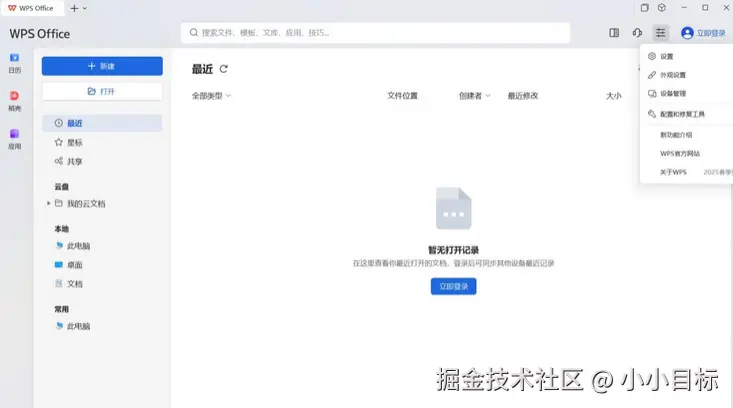Click the 大小 column header
The image size is (733, 408).
coord(613,96)
